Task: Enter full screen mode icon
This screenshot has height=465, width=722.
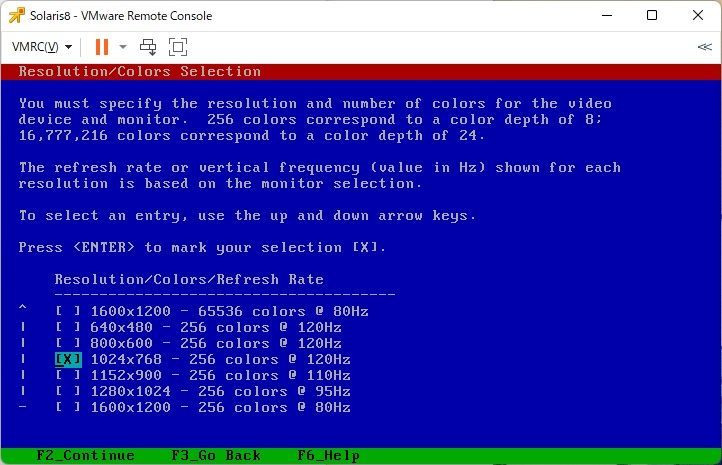Action: [178, 47]
